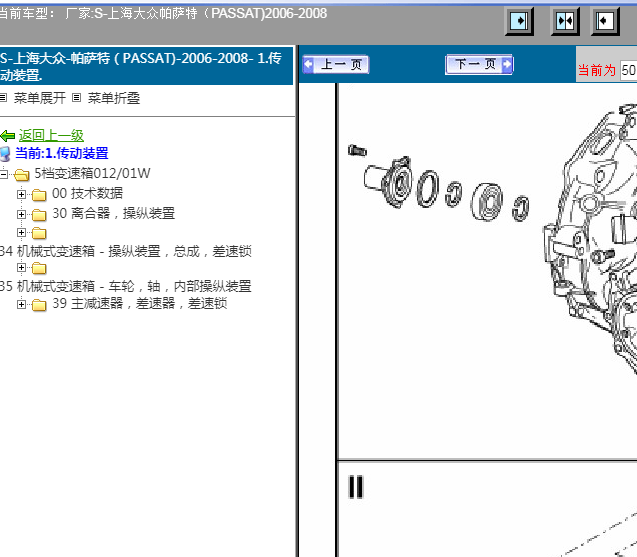Click folder icon of 30 离合器

tap(39, 215)
